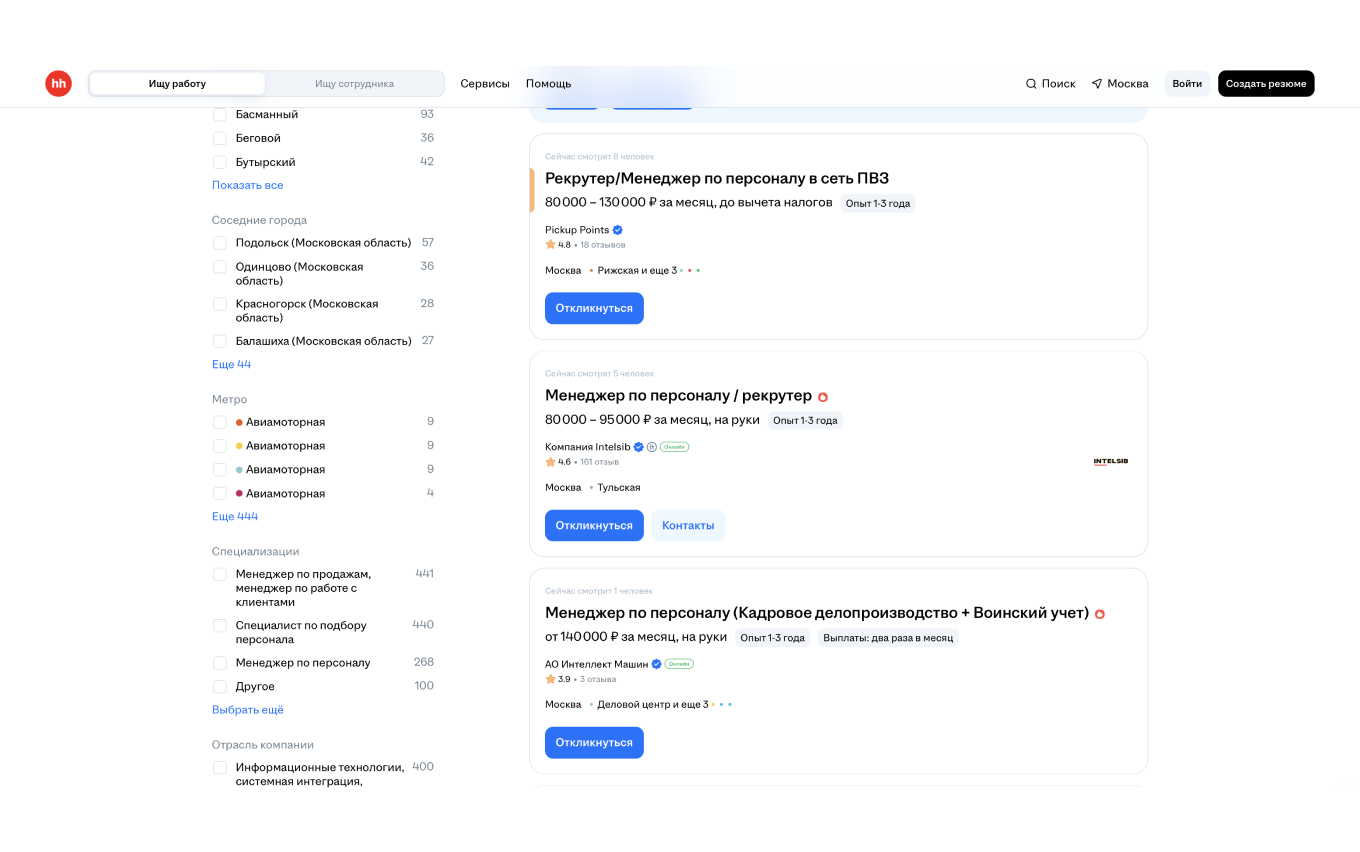Check Одинцово (Московская область) filter

[x=220, y=267]
